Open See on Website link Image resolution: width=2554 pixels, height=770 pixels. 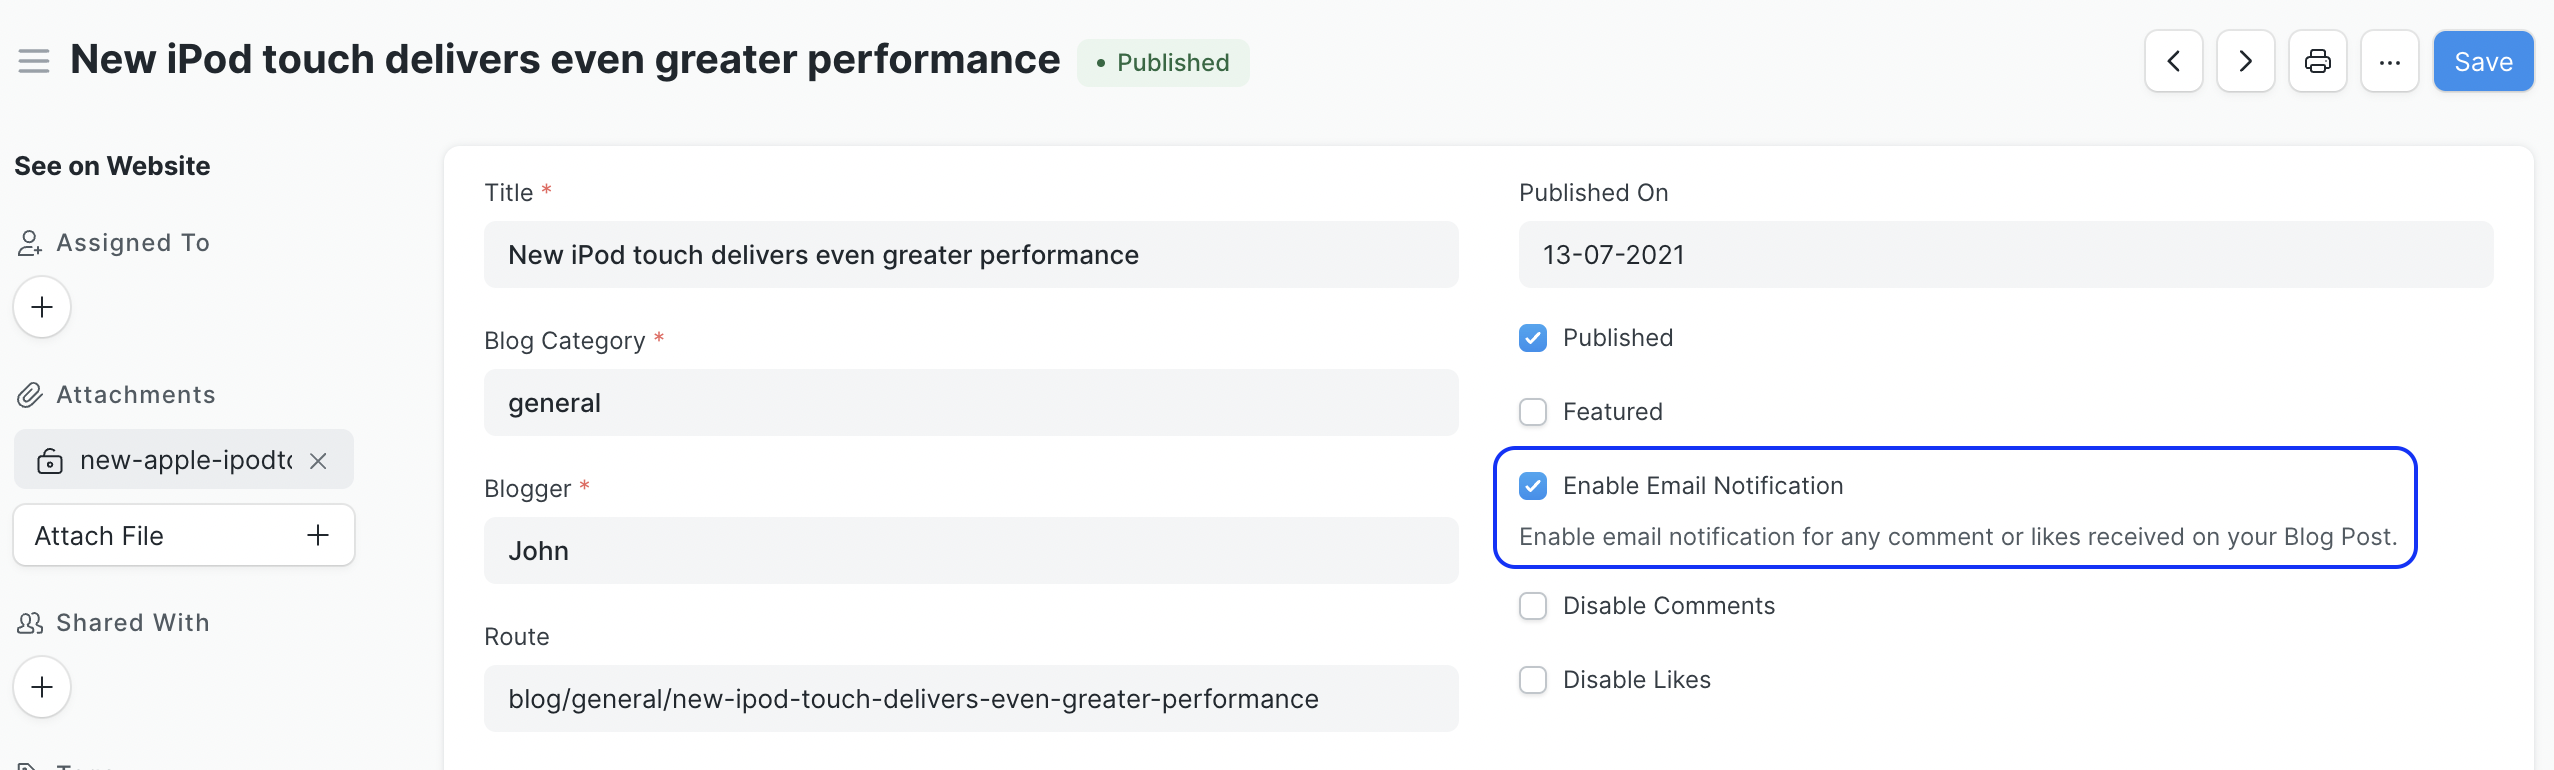pos(112,166)
